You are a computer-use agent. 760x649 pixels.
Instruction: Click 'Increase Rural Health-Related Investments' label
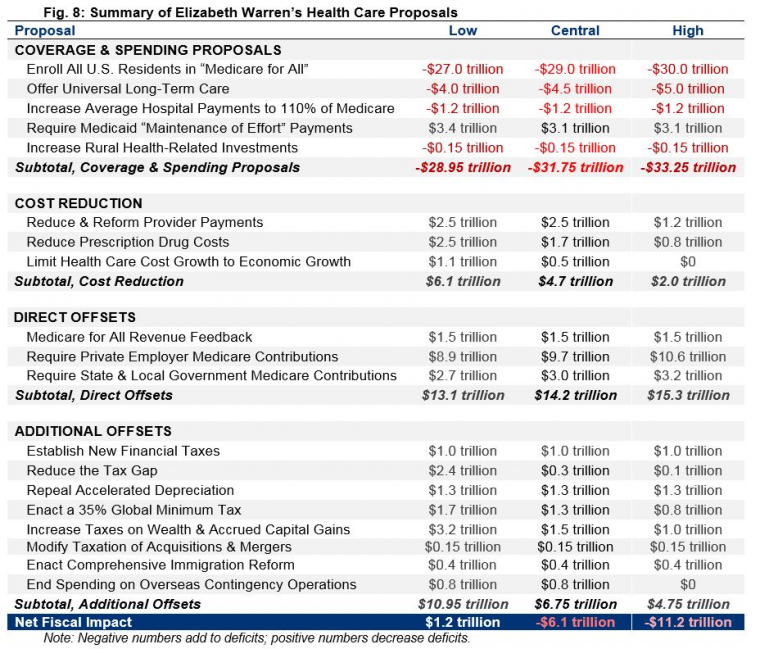tap(162, 147)
